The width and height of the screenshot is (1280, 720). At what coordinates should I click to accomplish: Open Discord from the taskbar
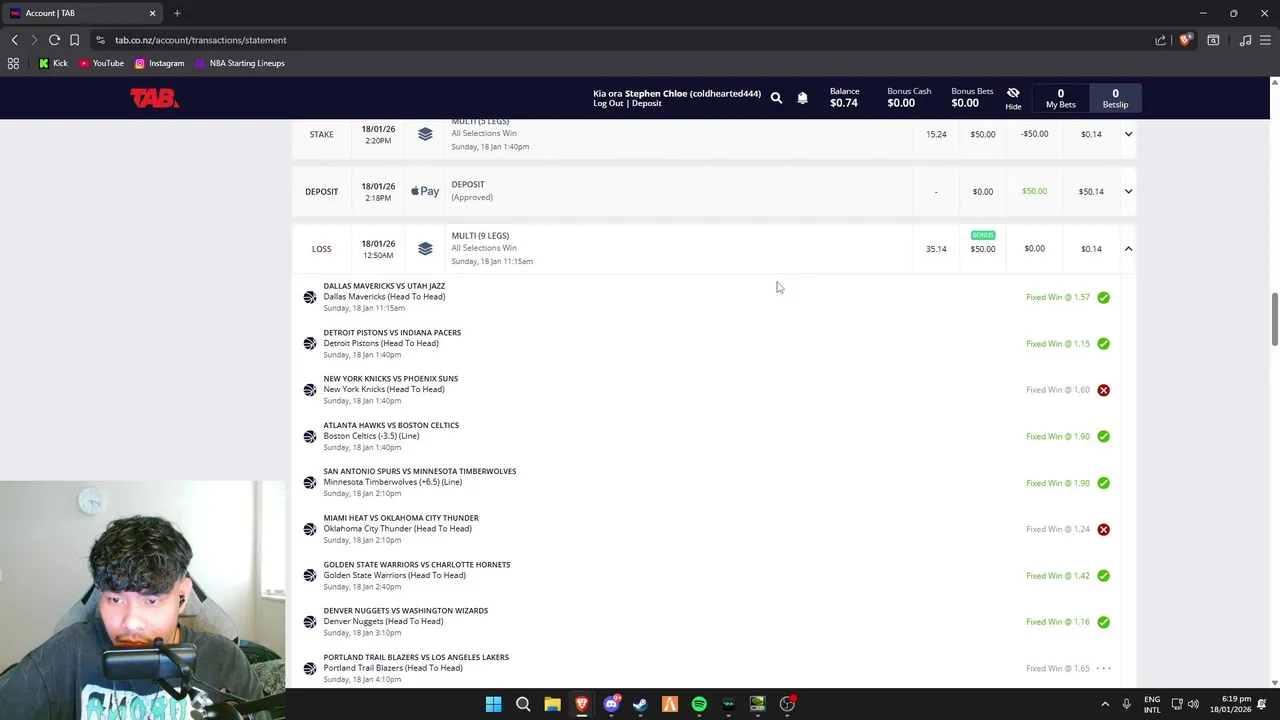tap(611, 704)
